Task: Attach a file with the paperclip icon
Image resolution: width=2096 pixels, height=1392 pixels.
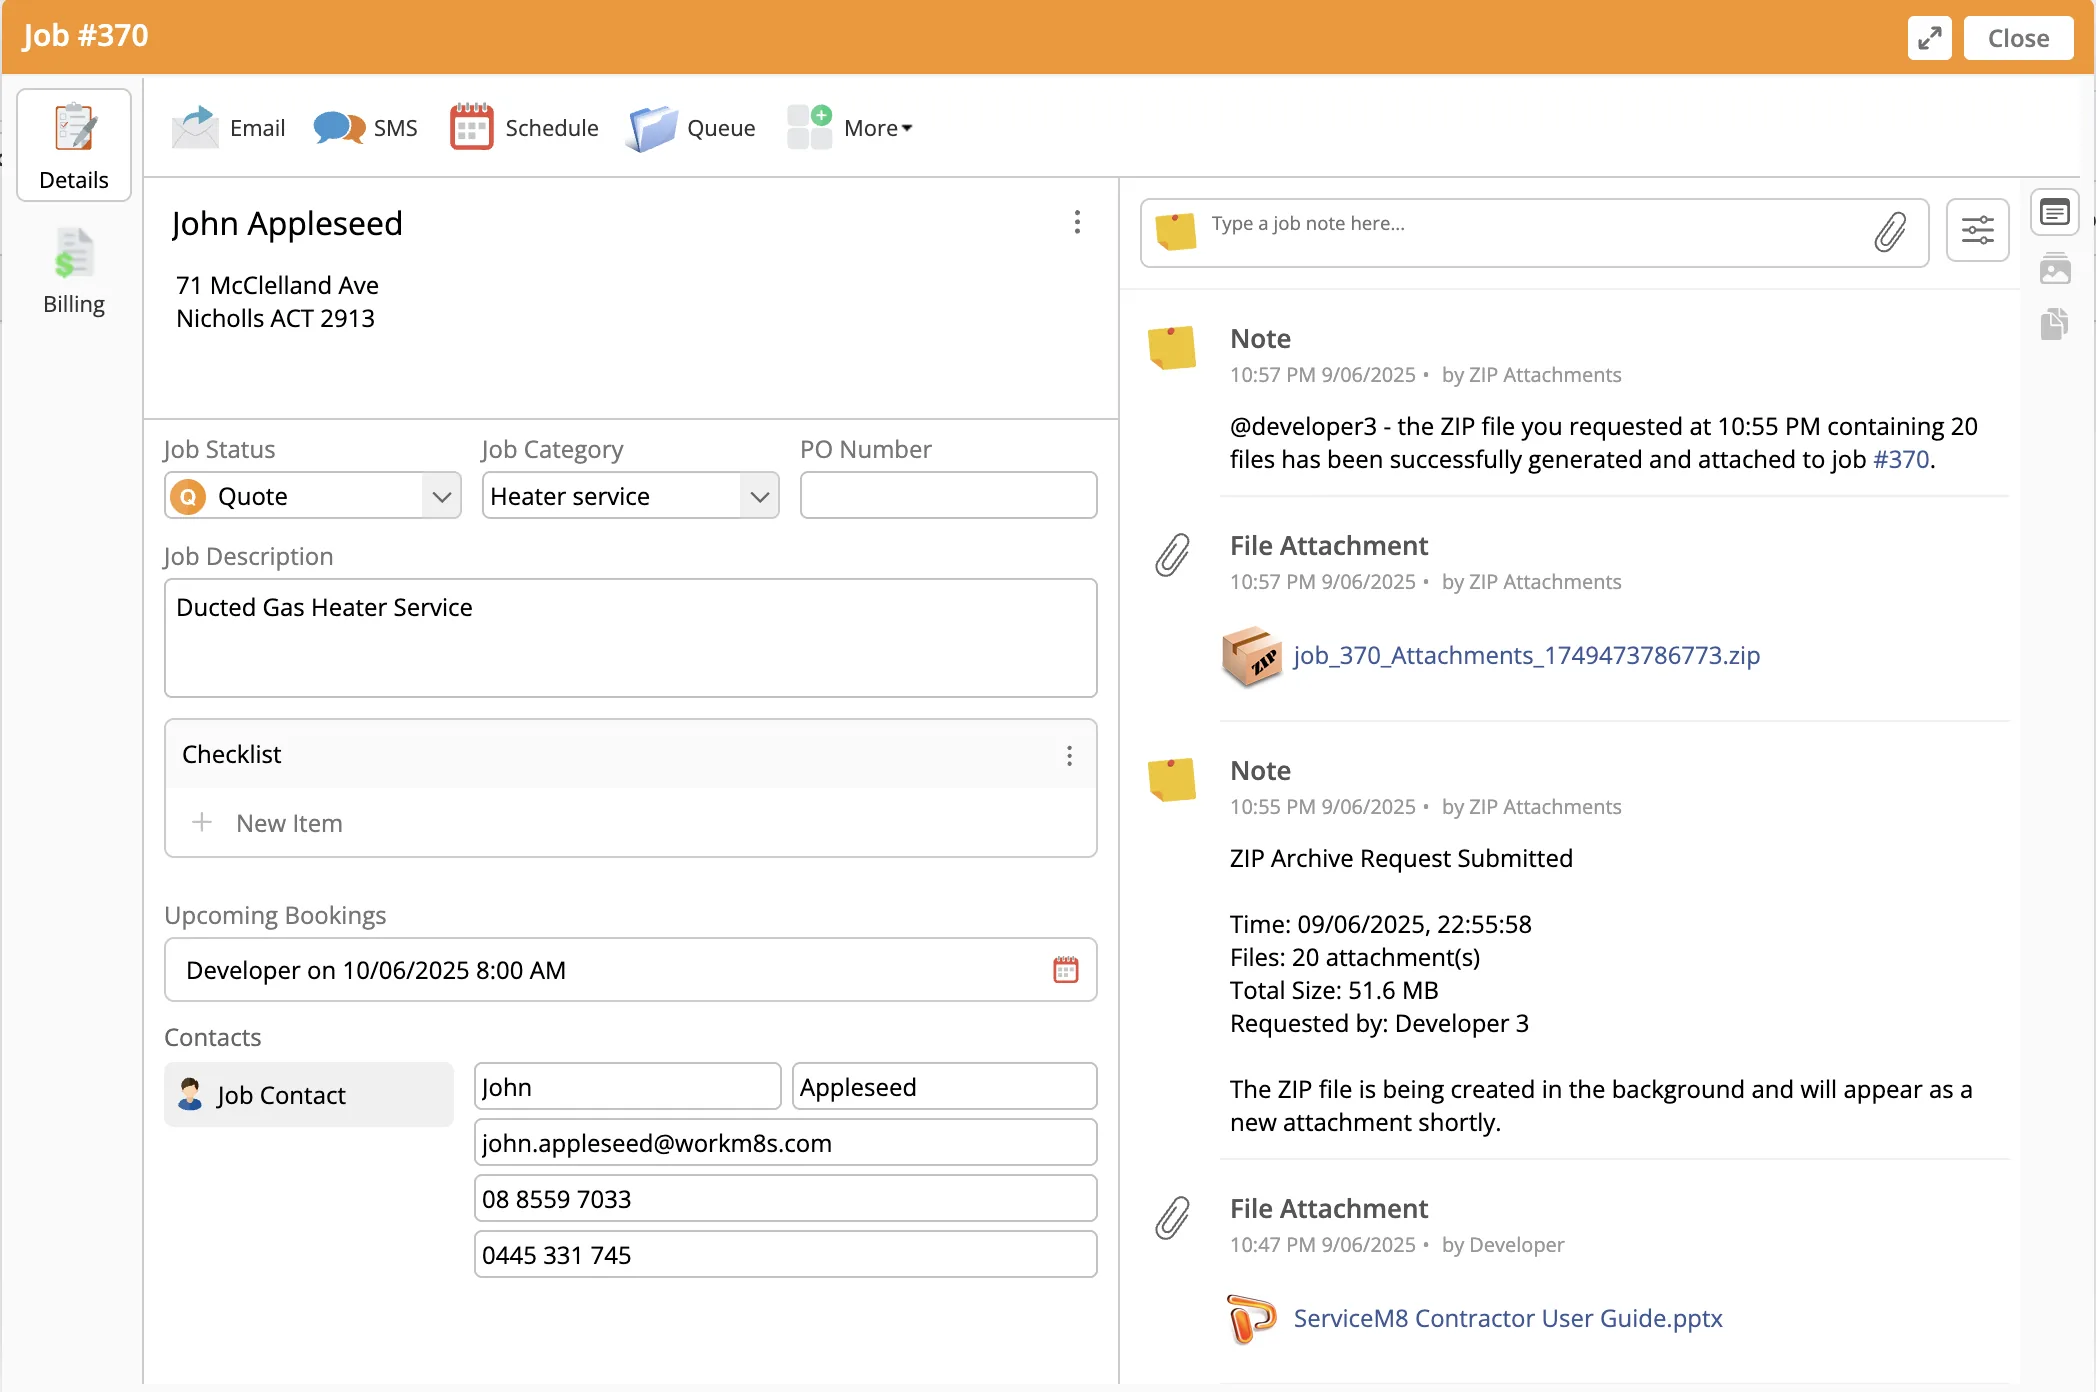Action: [1889, 232]
